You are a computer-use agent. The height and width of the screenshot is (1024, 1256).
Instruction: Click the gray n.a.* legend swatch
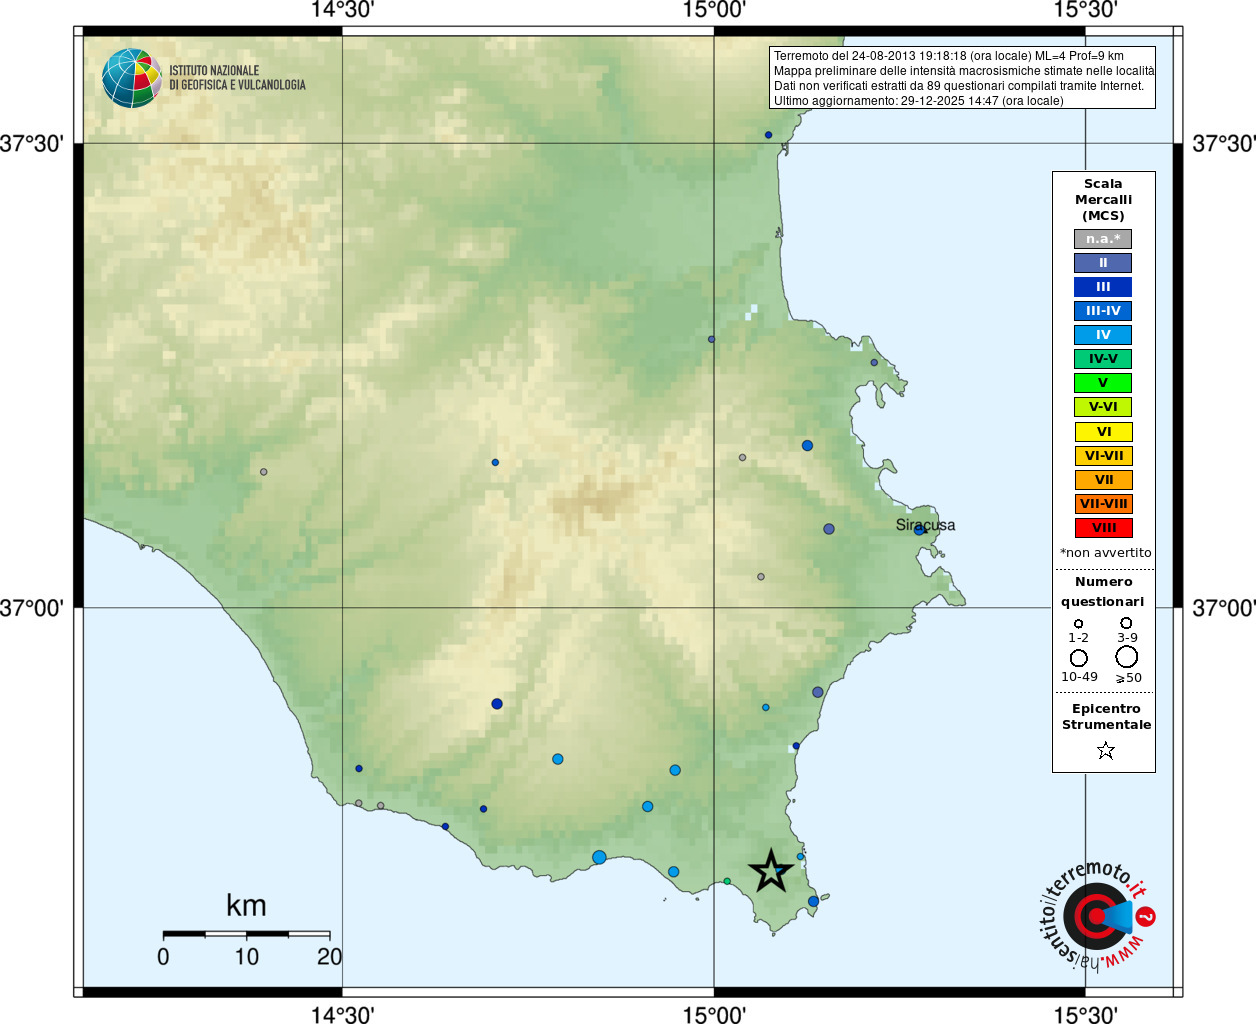tap(1103, 239)
